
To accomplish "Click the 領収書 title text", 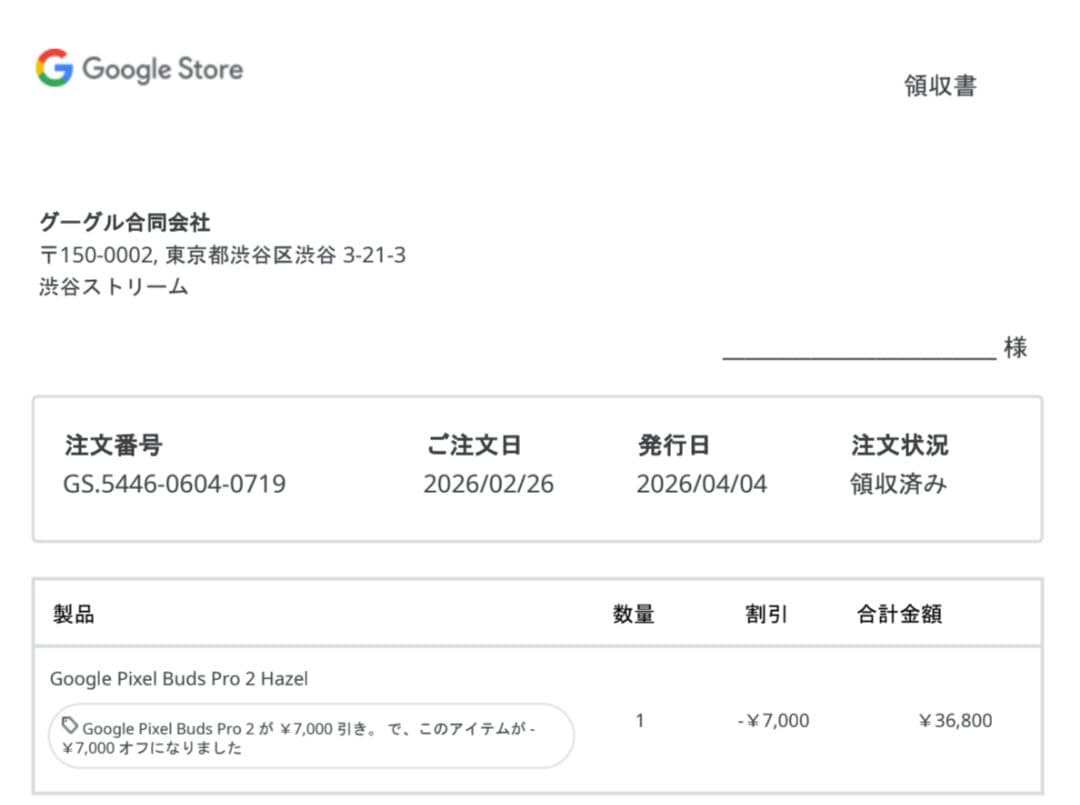I will point(940,86).
